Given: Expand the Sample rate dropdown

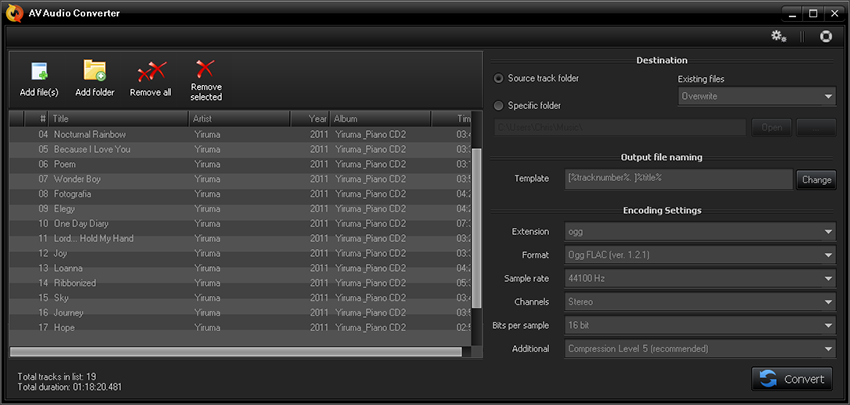Looking at the screenshot, I should 700,279.
